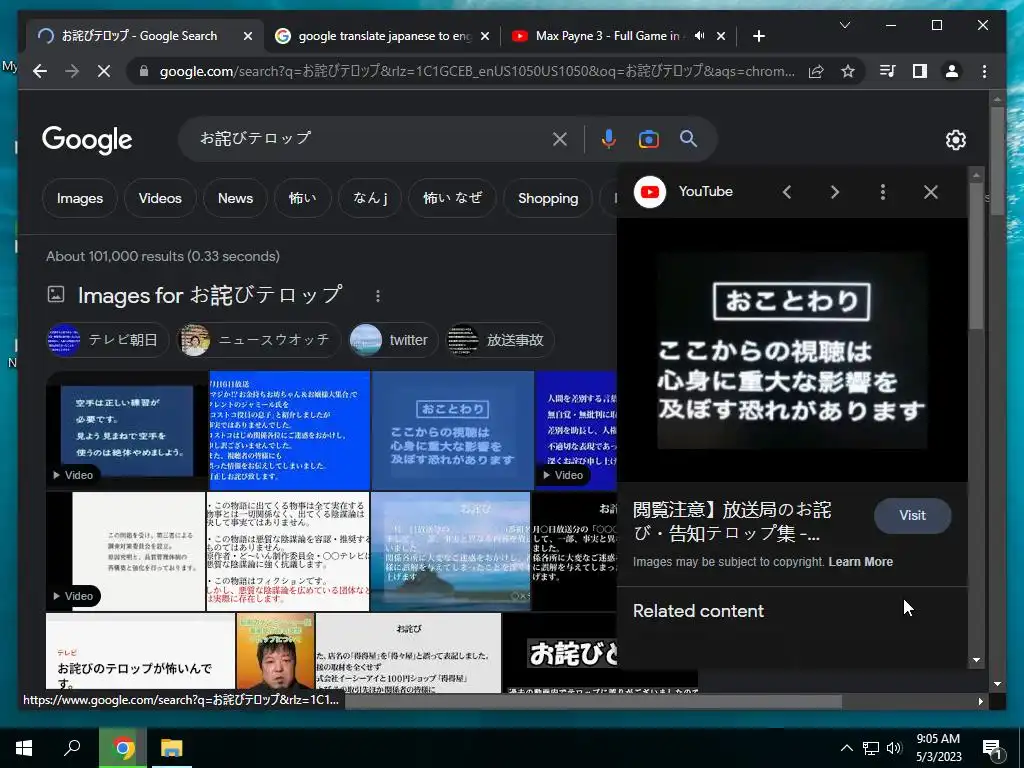
Task: Open thumbnail of man in orange shirt
Action: coord(276,652)
